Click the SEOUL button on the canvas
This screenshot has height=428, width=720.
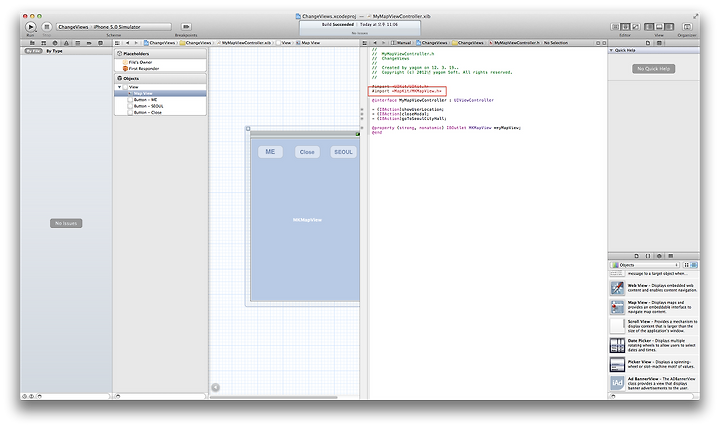pyautogui.click(x=343, y=152)
